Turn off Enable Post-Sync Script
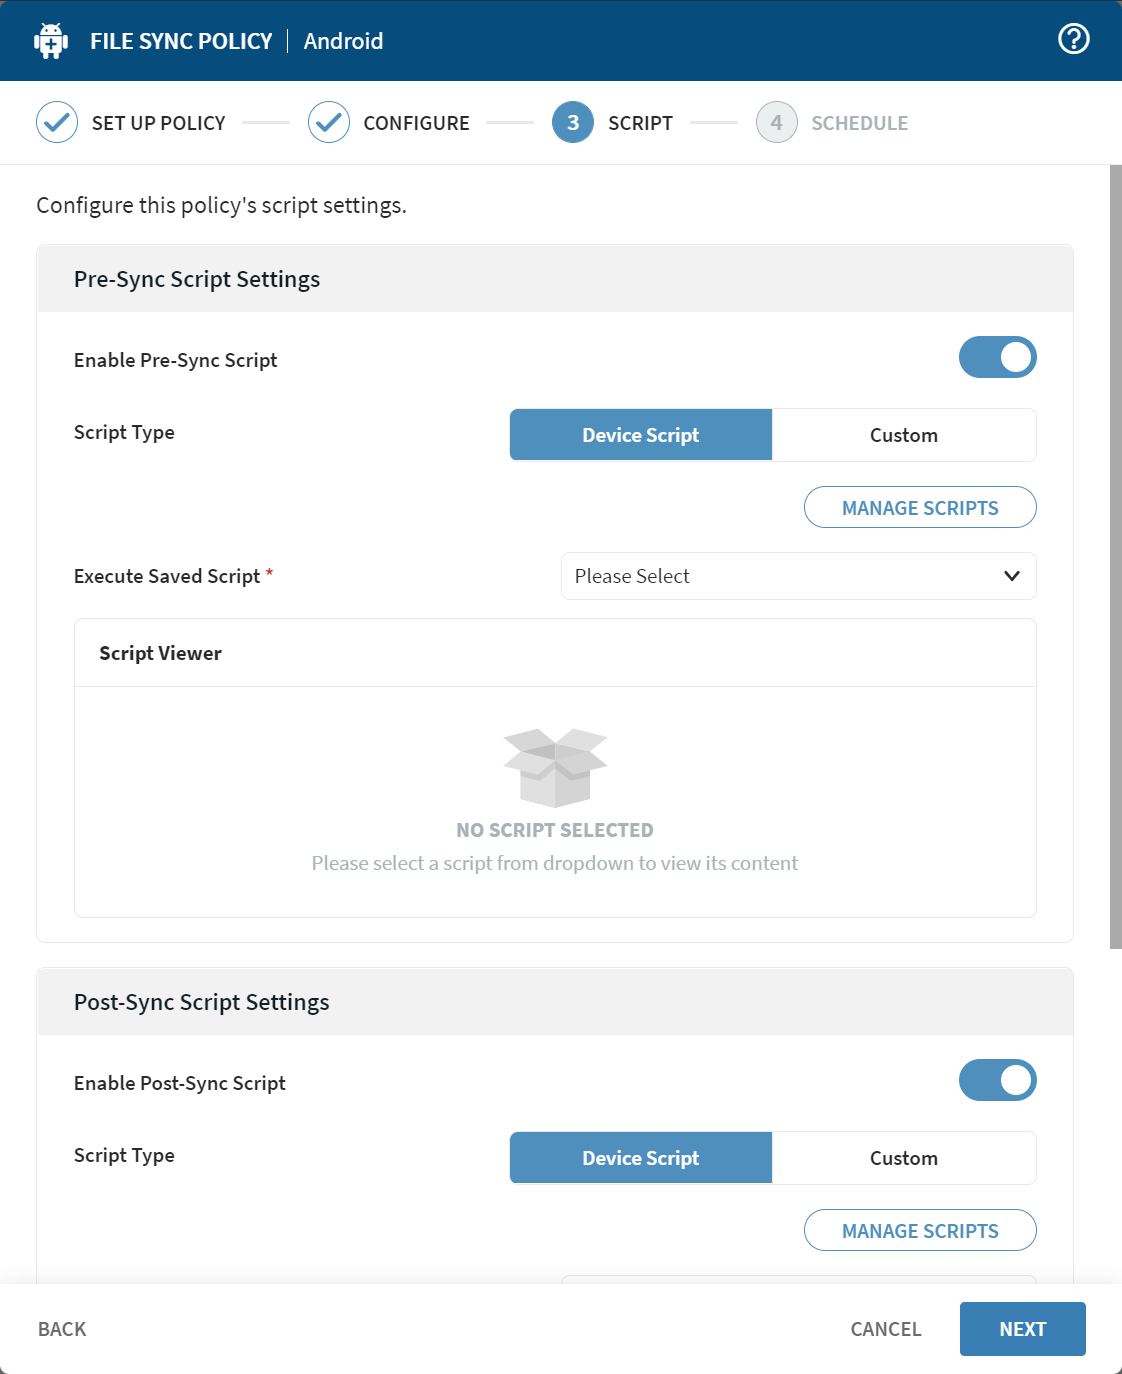Viewport: 1122px width, 1374px height. (998, 1080)
